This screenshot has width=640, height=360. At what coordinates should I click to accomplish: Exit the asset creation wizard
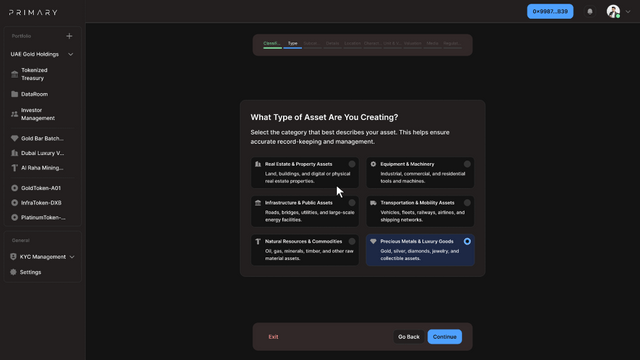273,337
